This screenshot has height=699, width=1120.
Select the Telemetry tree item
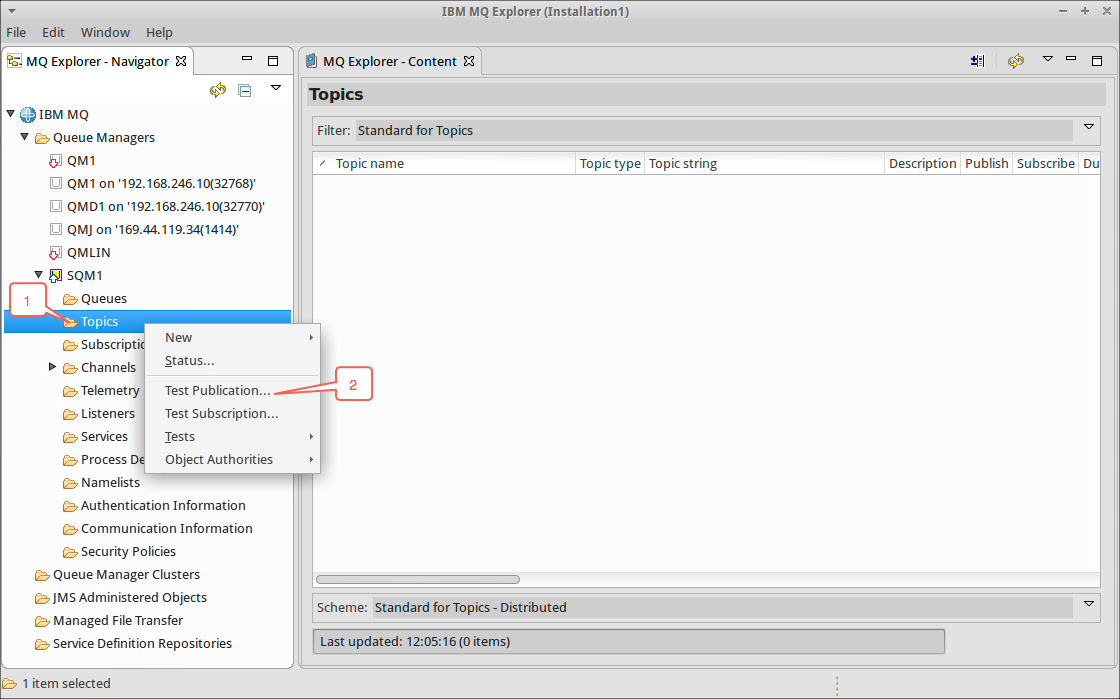pyautogui.click(x=110, y=391)
